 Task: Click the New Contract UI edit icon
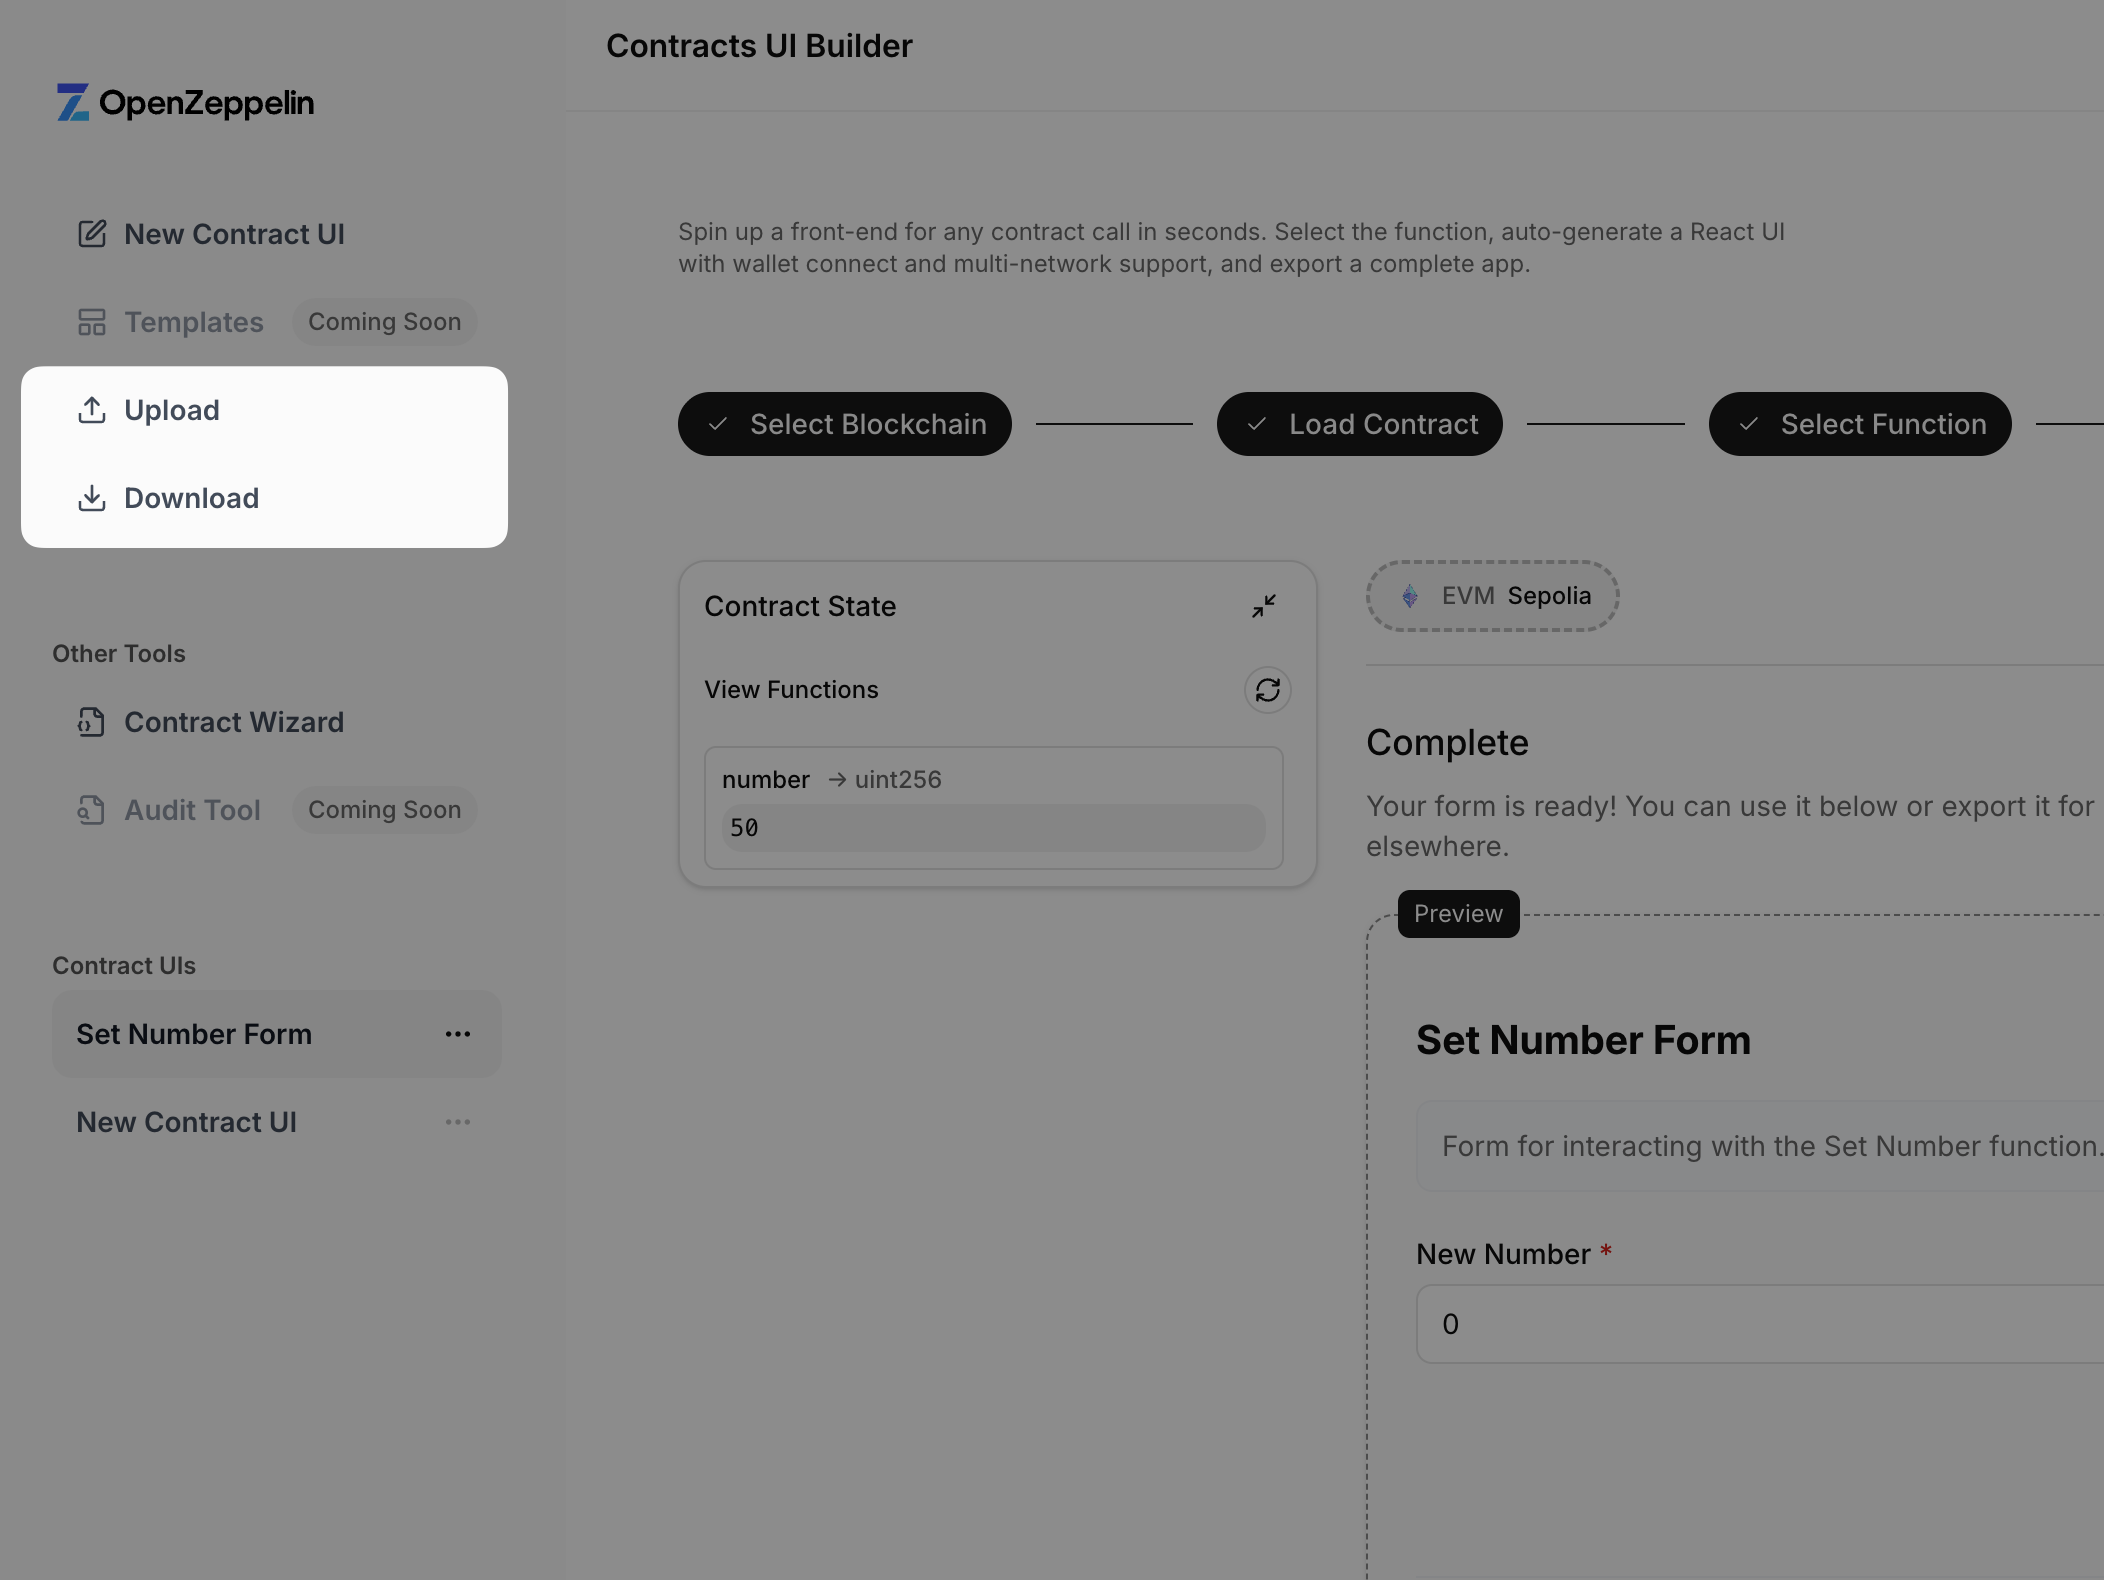(92, 234)
